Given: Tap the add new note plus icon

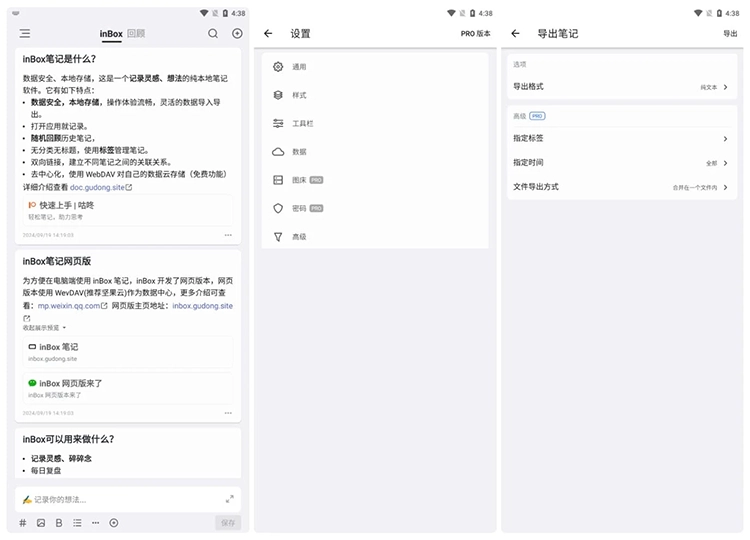Looking at the screenshot, I should point(237,33).
